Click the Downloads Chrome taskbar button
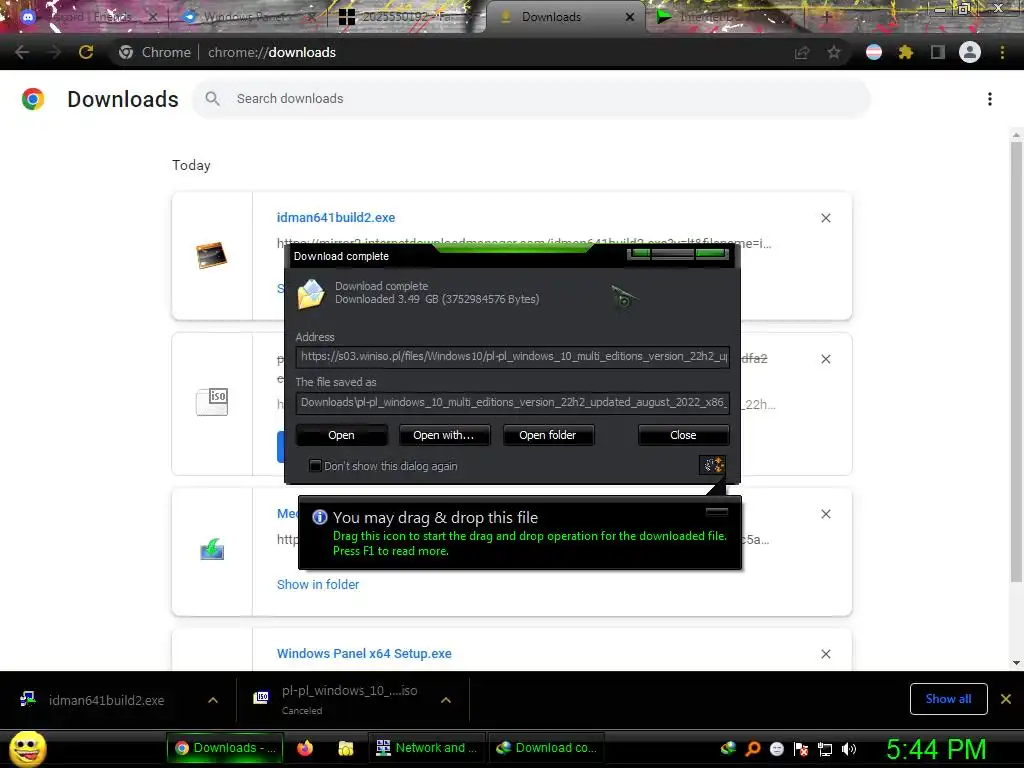1024x768 pixels. (x=225, y=748)
